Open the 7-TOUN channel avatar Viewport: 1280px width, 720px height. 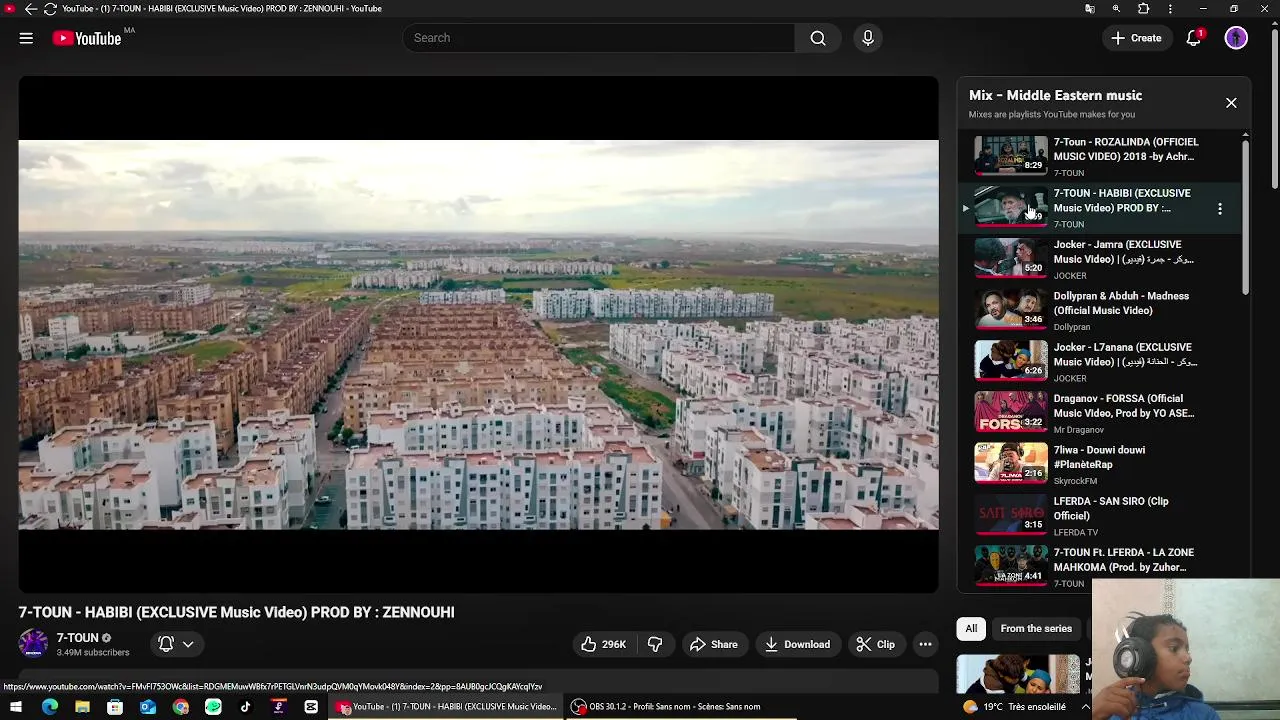(x=33, y=644)
